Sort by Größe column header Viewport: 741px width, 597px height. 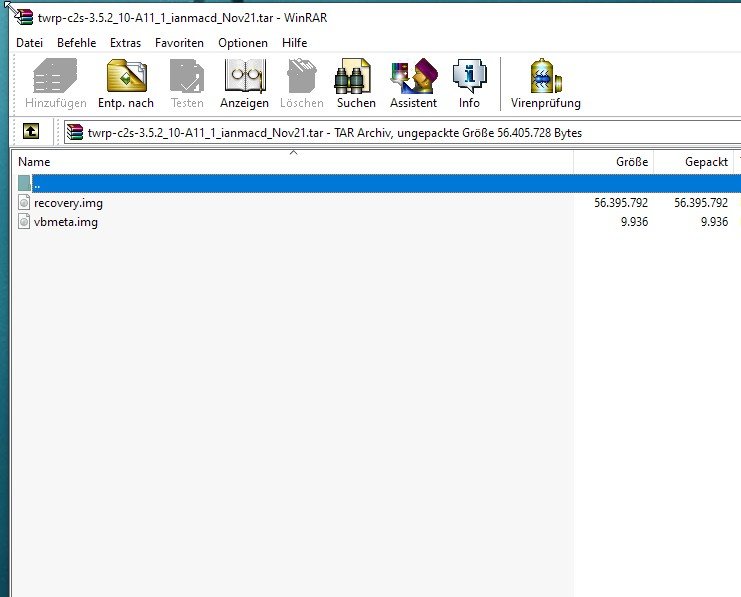coord(613,162)
